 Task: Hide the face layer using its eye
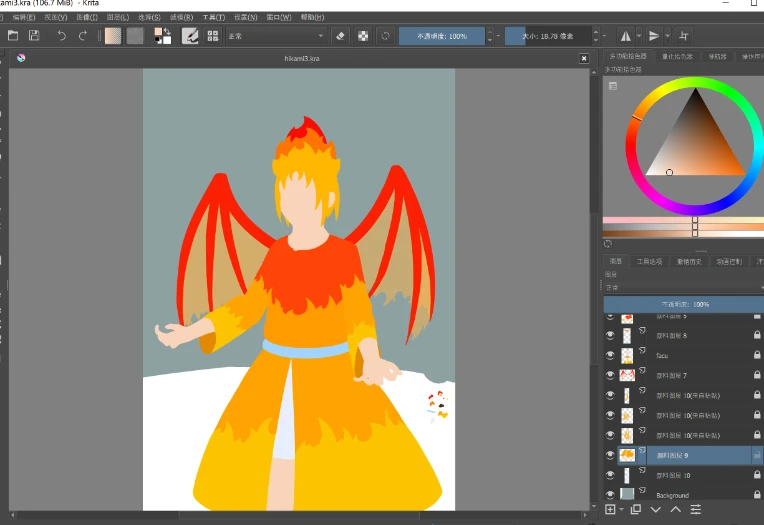point(610,355)
